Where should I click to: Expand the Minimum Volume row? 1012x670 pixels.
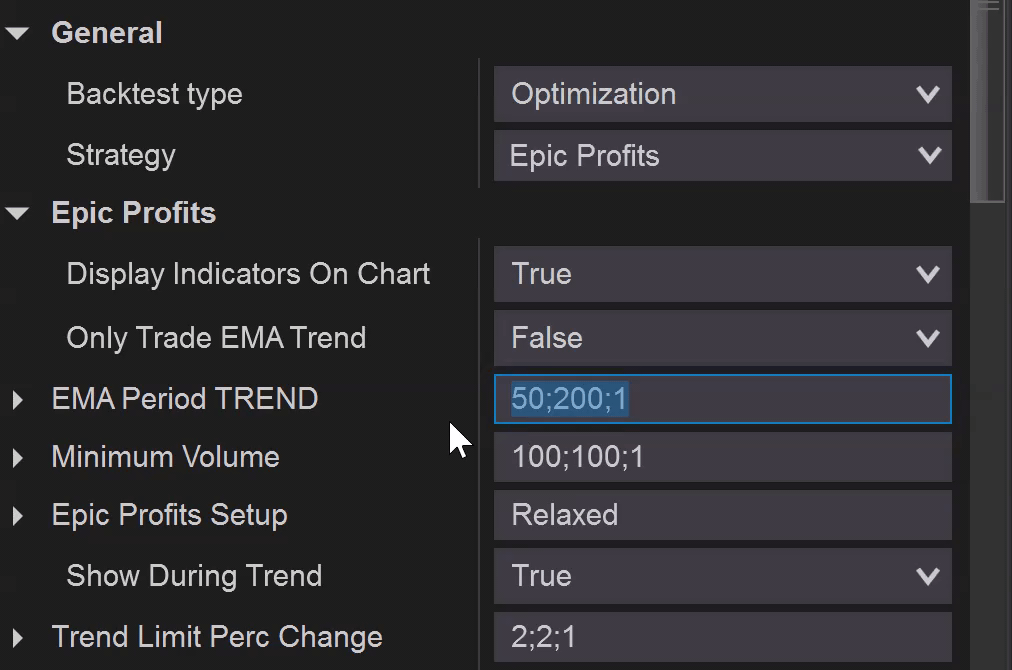tap(17, 458)
